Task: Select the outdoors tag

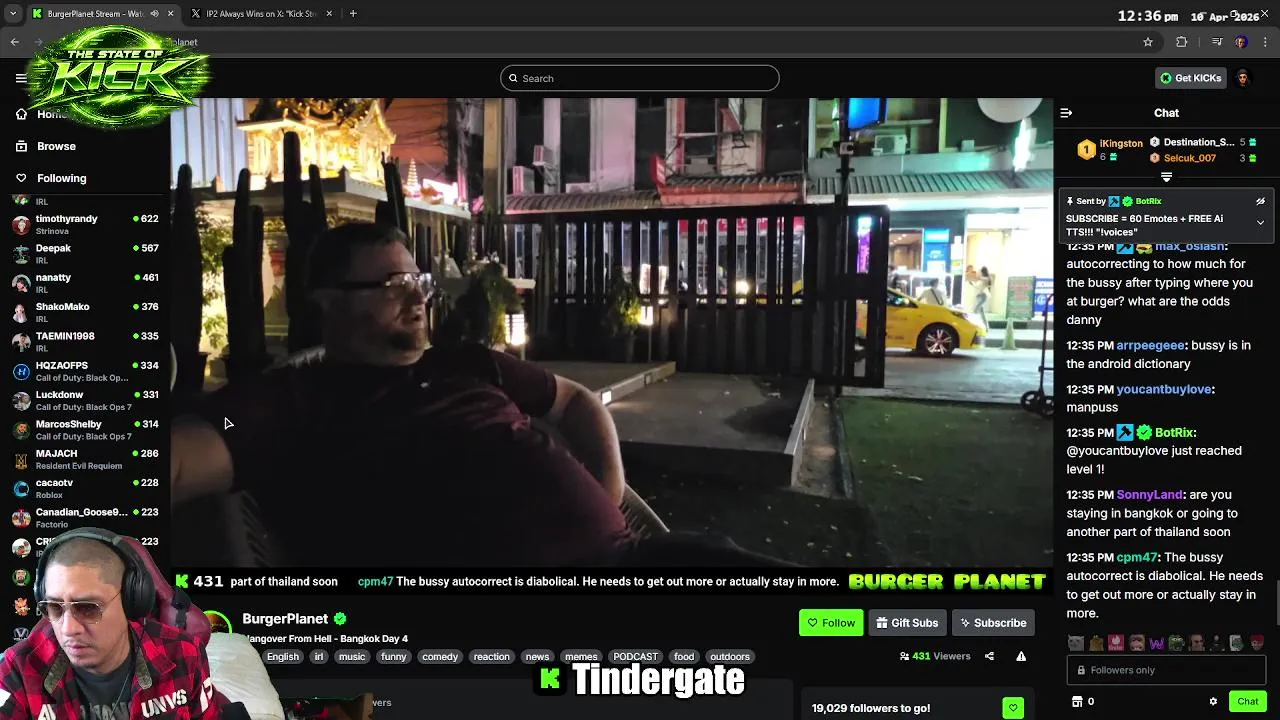Action: tap(730, 657)
